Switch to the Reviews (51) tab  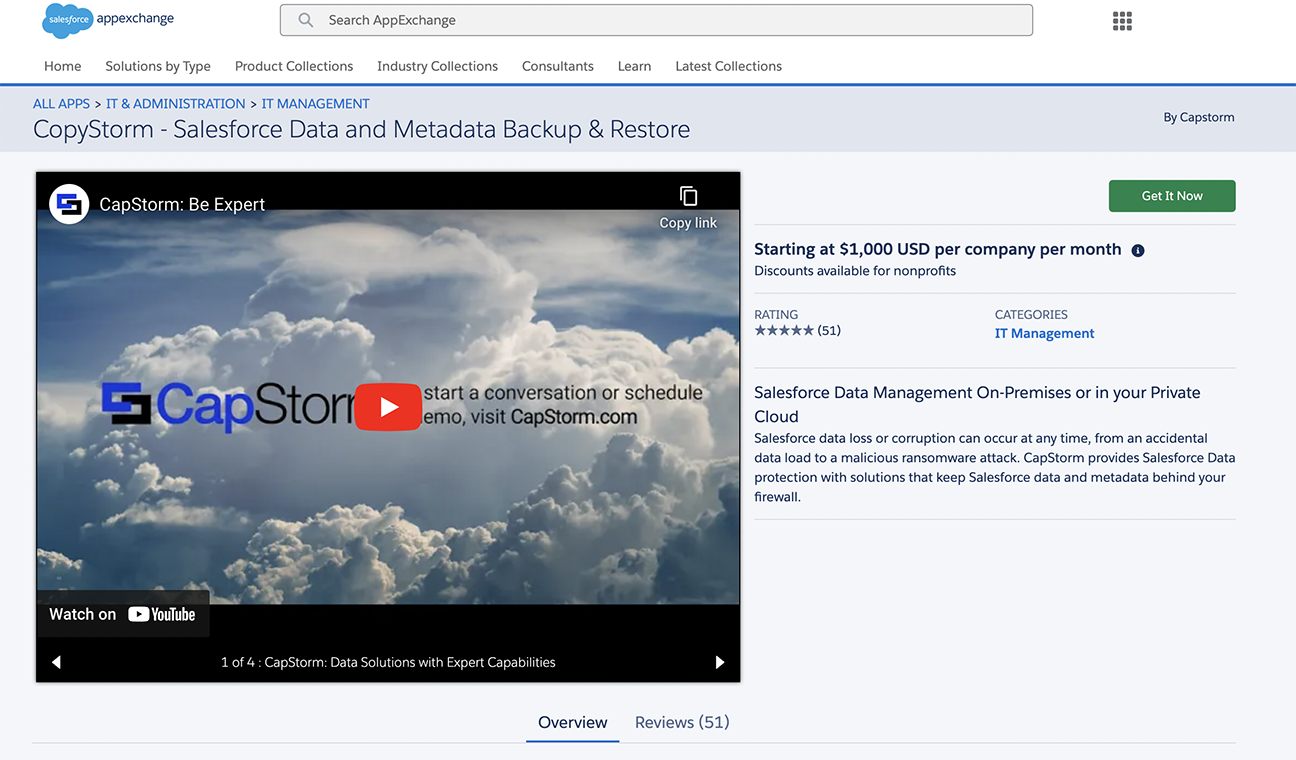point(682,722)
